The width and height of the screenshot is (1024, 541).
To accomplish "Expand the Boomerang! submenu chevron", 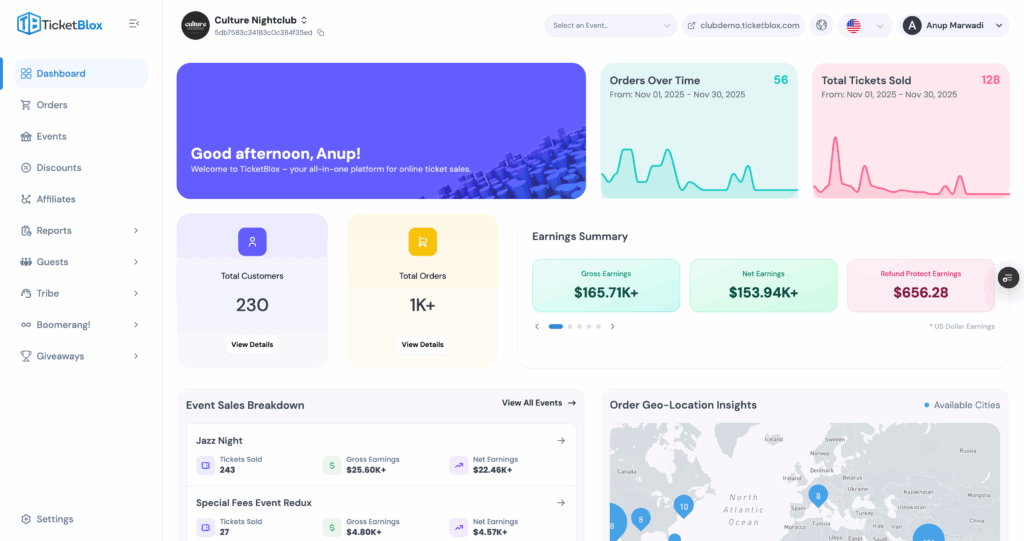I will tap(136, 324).
